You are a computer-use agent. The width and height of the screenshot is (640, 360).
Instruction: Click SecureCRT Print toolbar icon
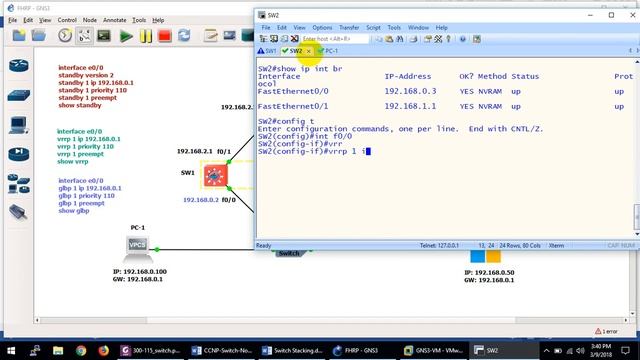(x=413, y=39)
